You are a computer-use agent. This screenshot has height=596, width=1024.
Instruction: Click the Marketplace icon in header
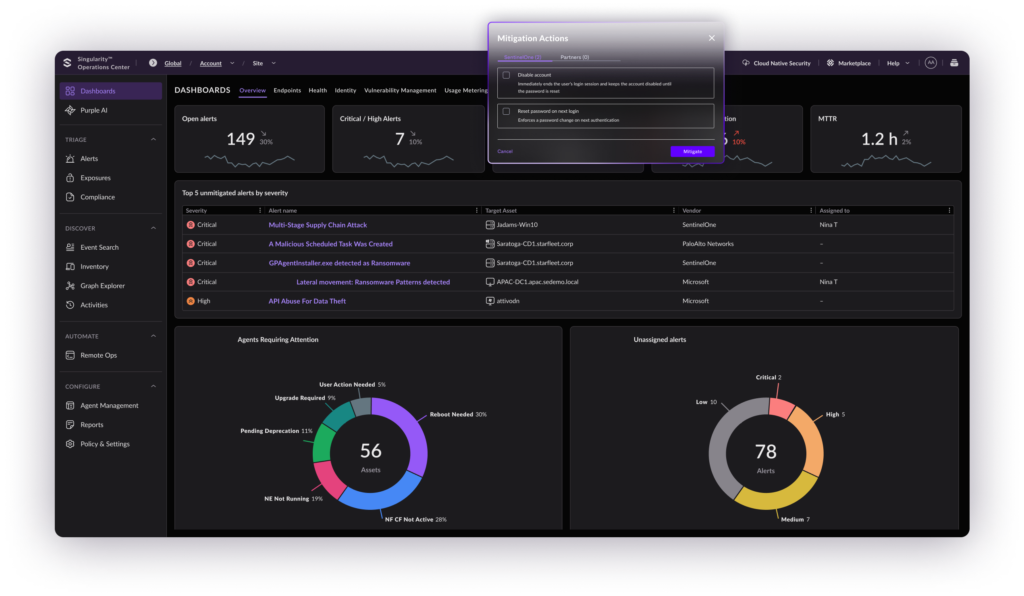coord(830,63)
